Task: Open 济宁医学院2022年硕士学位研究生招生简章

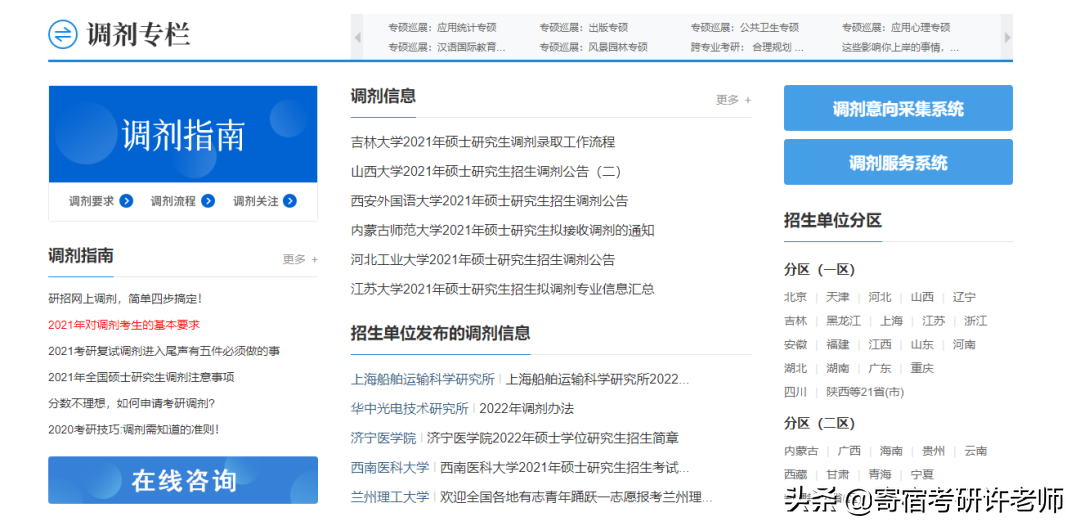Action: (x=553, y=438)
